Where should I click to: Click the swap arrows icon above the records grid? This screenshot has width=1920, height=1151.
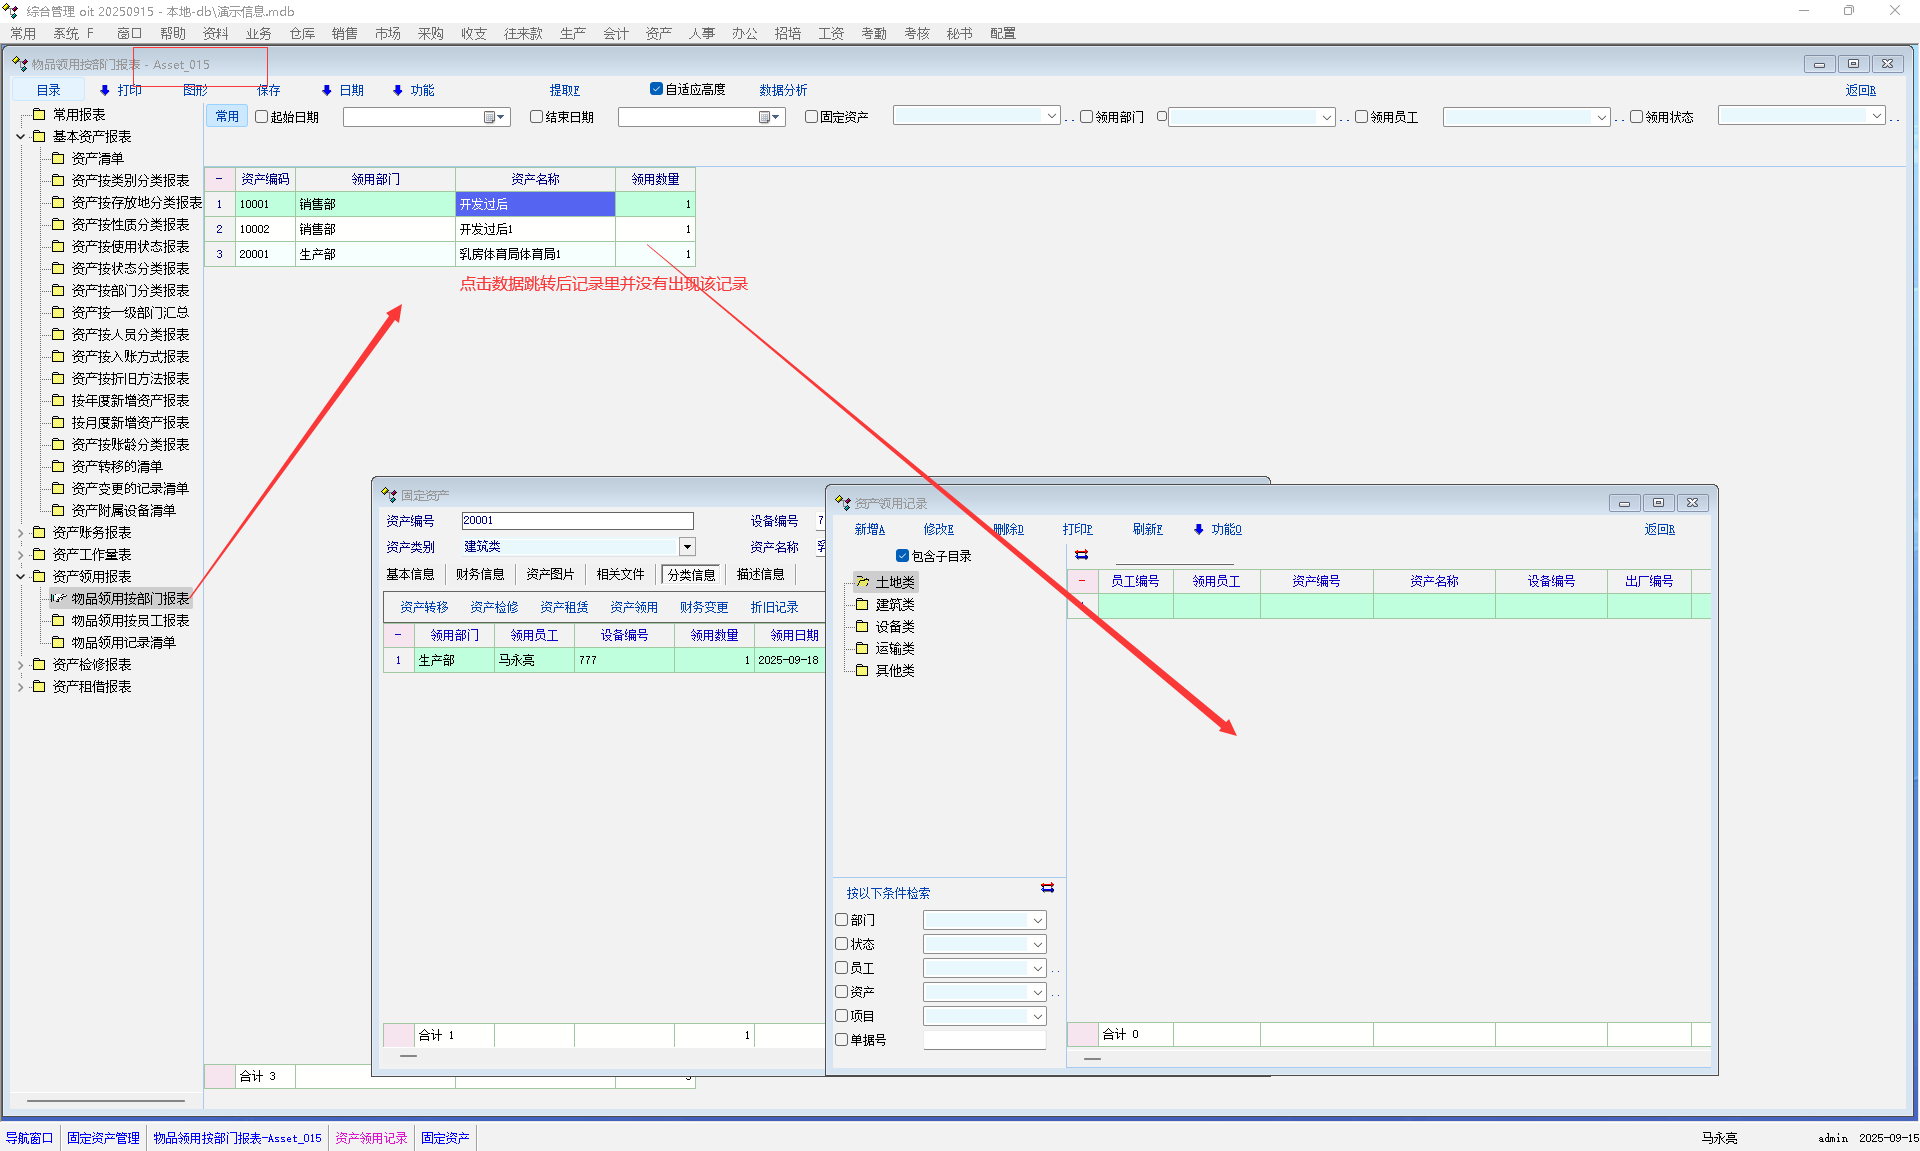[x=1081, y=555]
